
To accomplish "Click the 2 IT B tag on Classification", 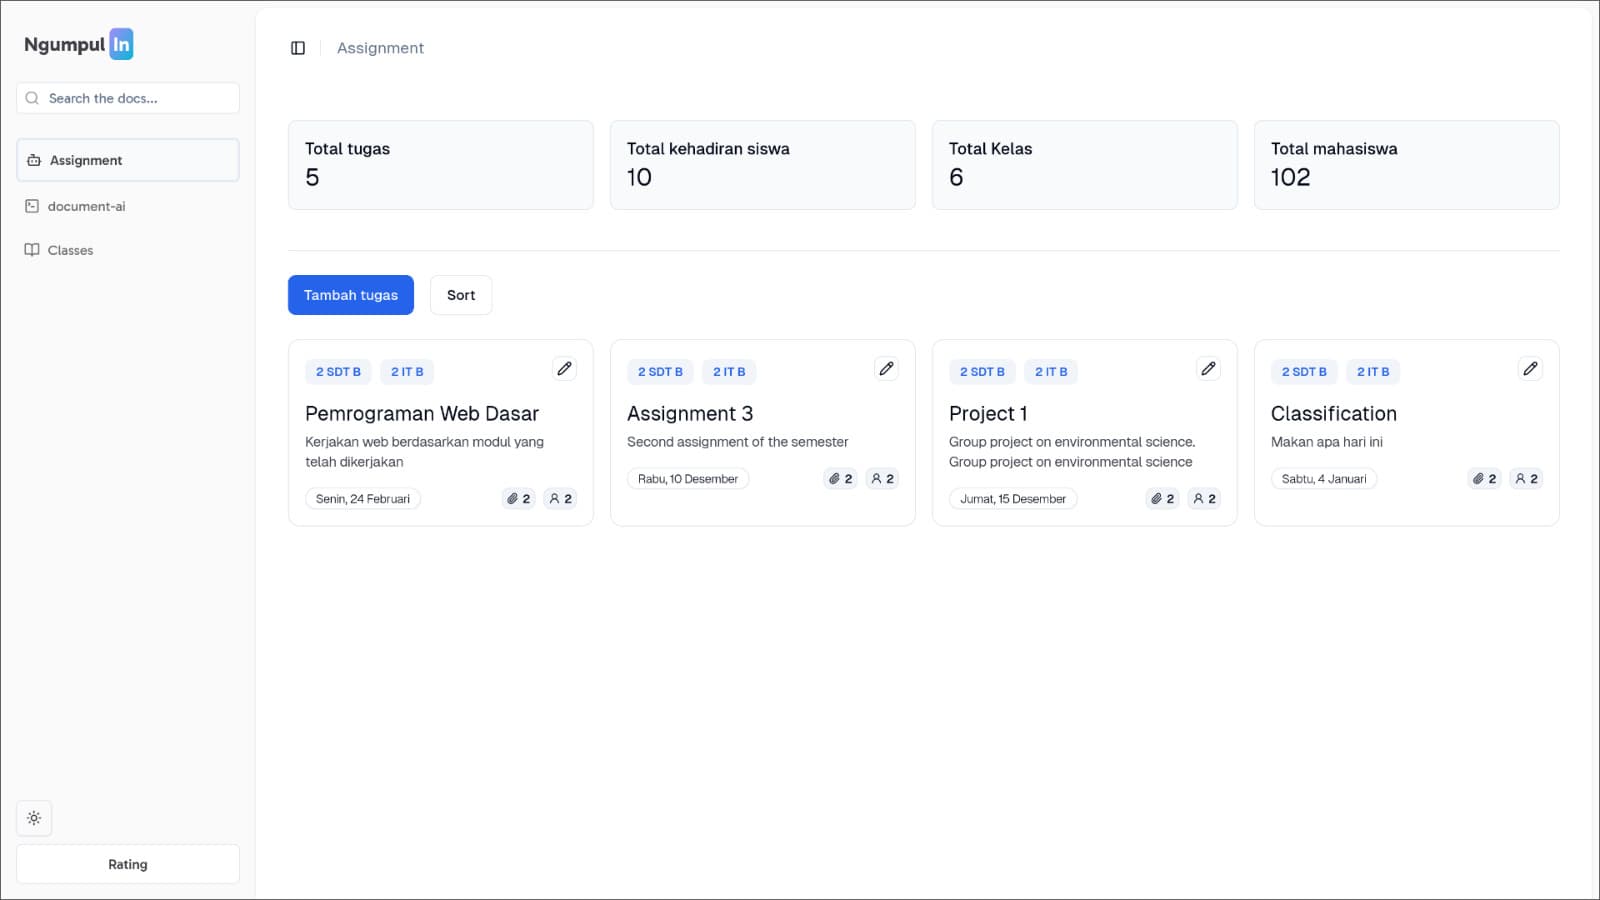I will point(1372,372).
